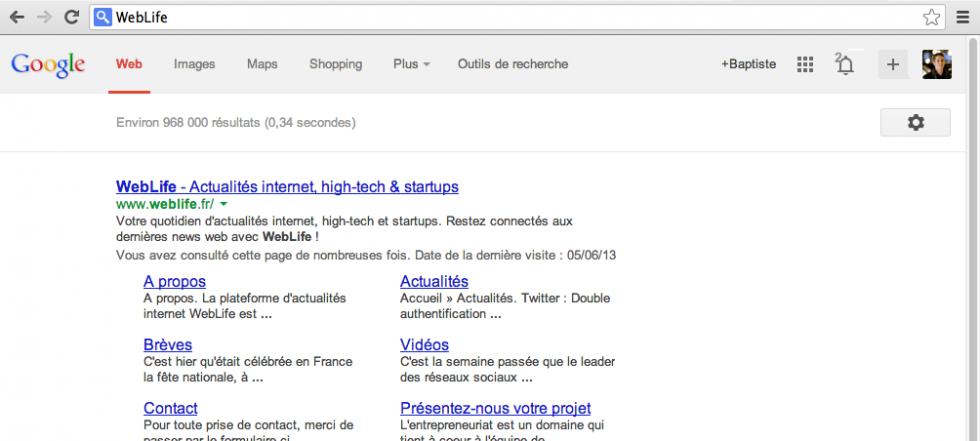Open Outils de recherche

pos(513,64)
